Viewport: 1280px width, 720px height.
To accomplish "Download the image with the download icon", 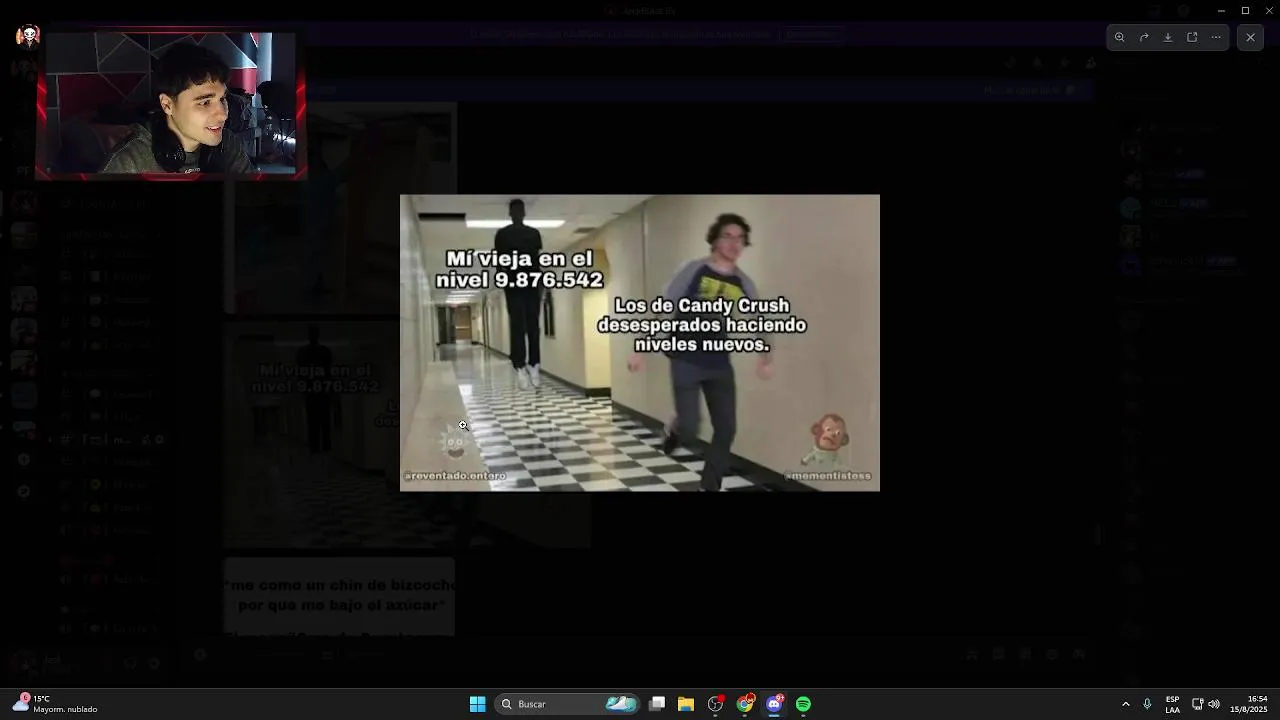I will point(1168,37).
